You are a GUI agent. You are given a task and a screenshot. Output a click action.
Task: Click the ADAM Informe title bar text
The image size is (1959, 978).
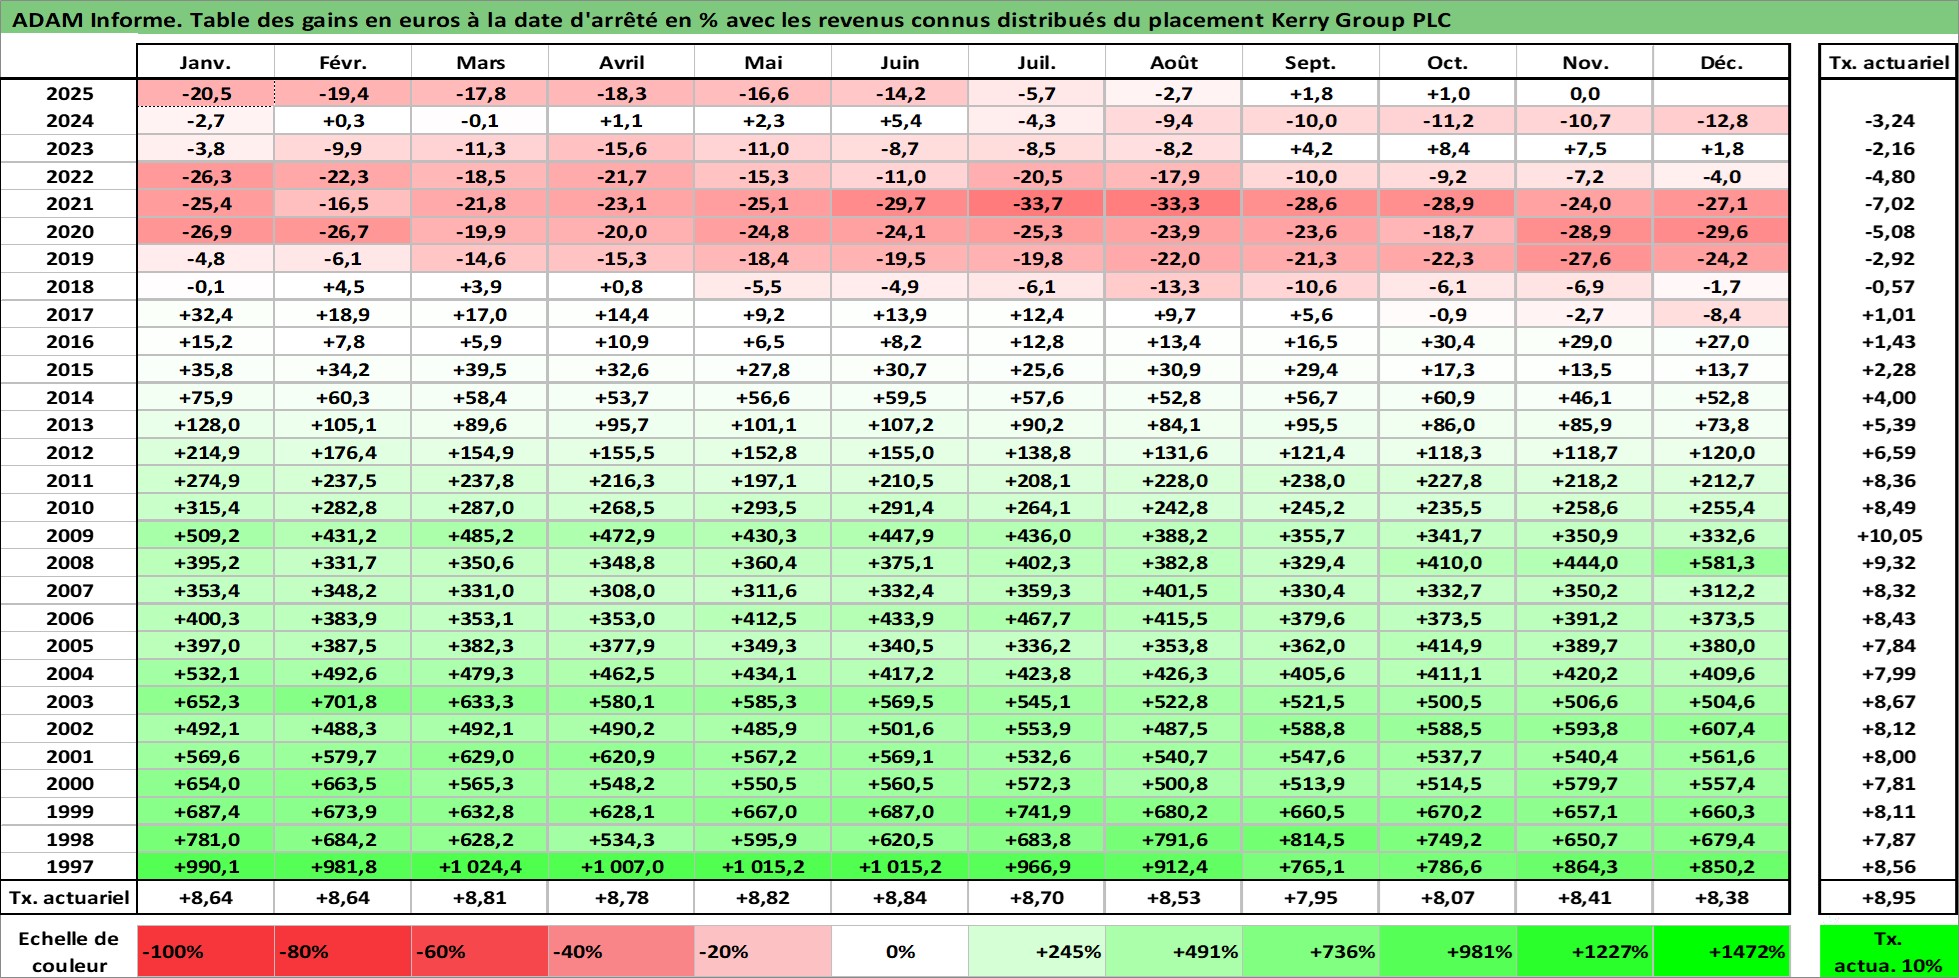pyautogui.click(x=731, y=19)
